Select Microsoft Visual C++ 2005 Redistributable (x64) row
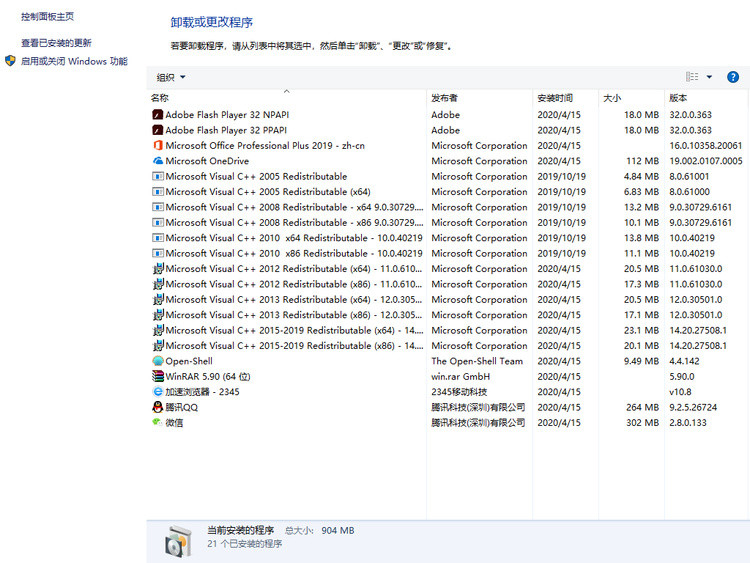Image resolution: width=750 pixels, height=563 pixels. tap(268, 192)
